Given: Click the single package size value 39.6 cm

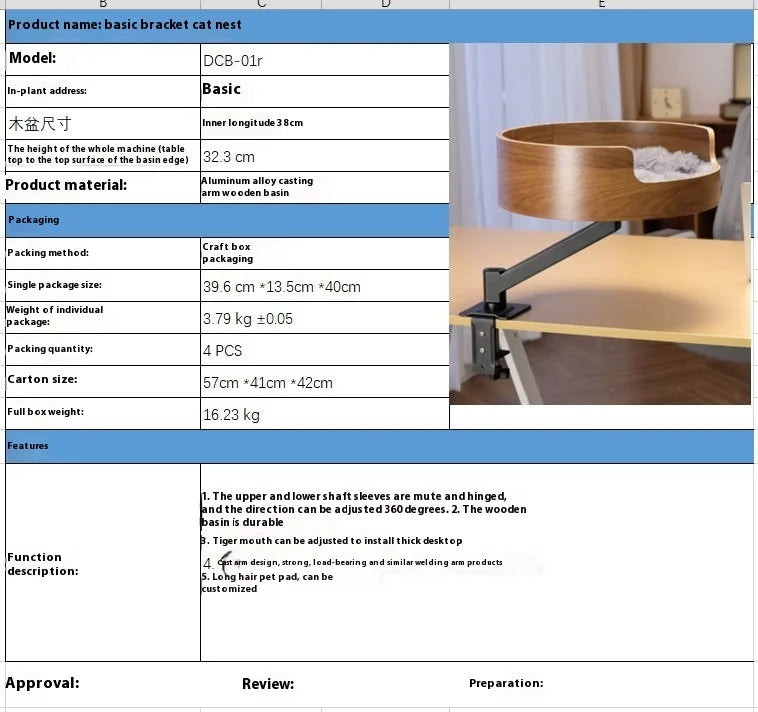Looking at the screenshot, I should click(324, 286).
